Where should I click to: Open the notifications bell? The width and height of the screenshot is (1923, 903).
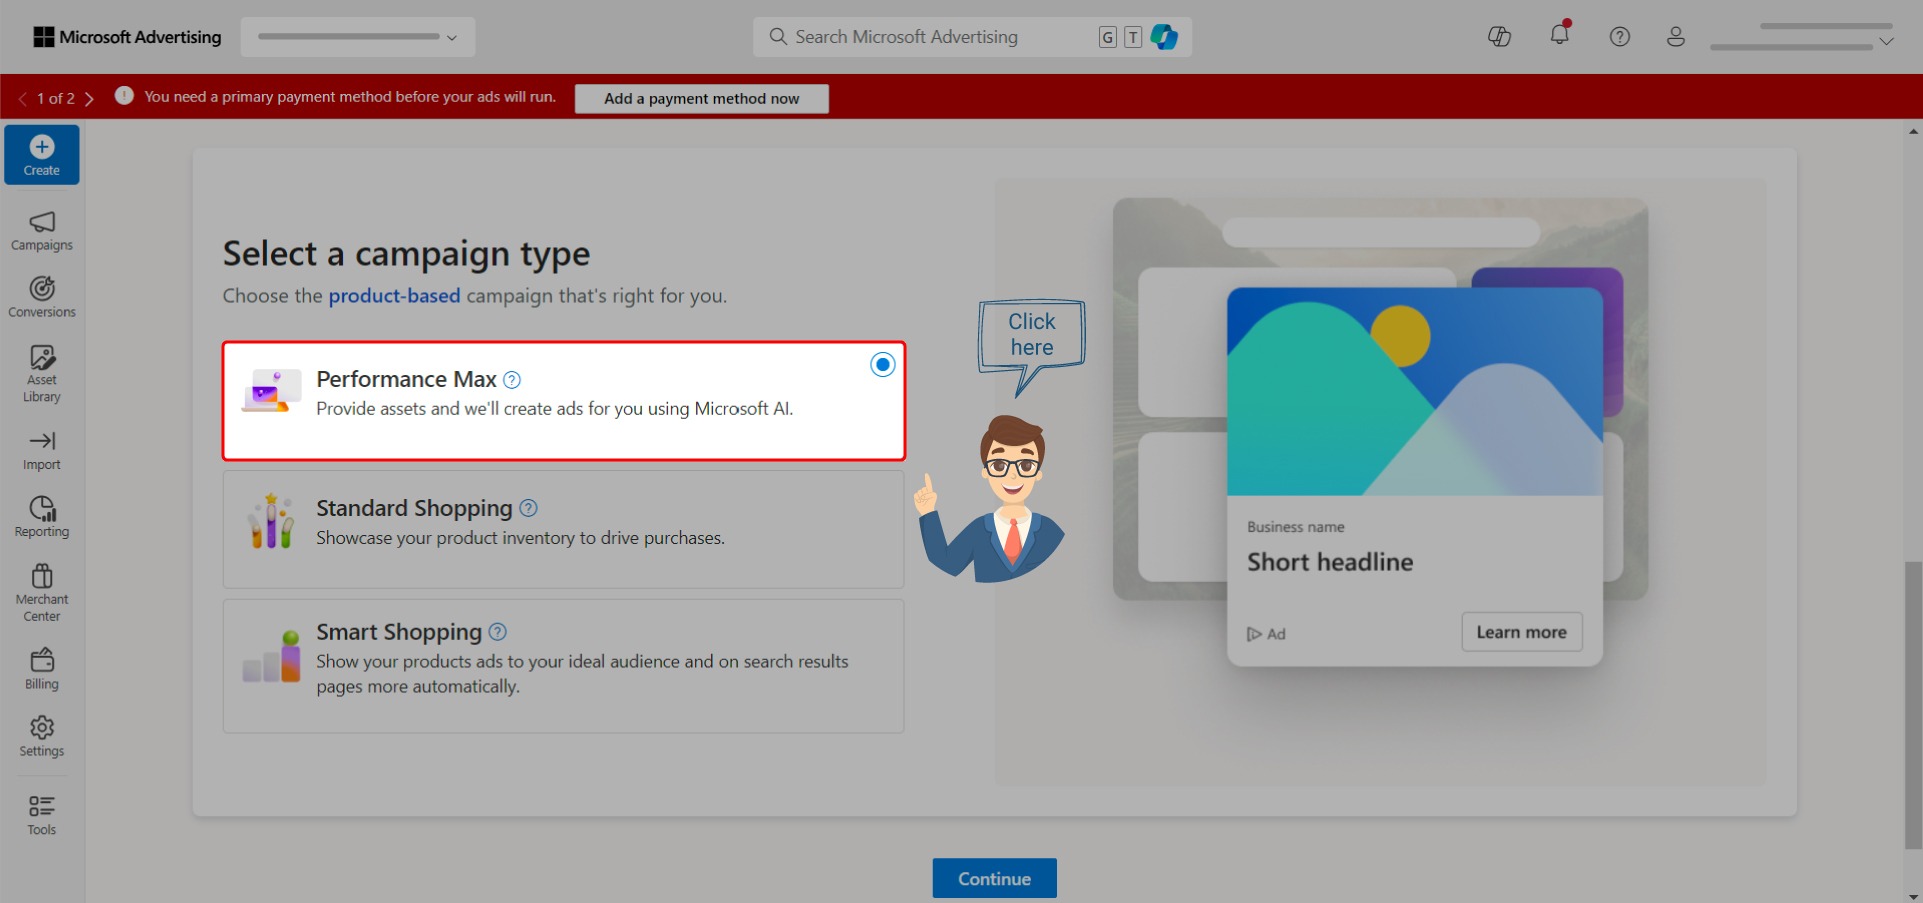(x=1558, y=36)
